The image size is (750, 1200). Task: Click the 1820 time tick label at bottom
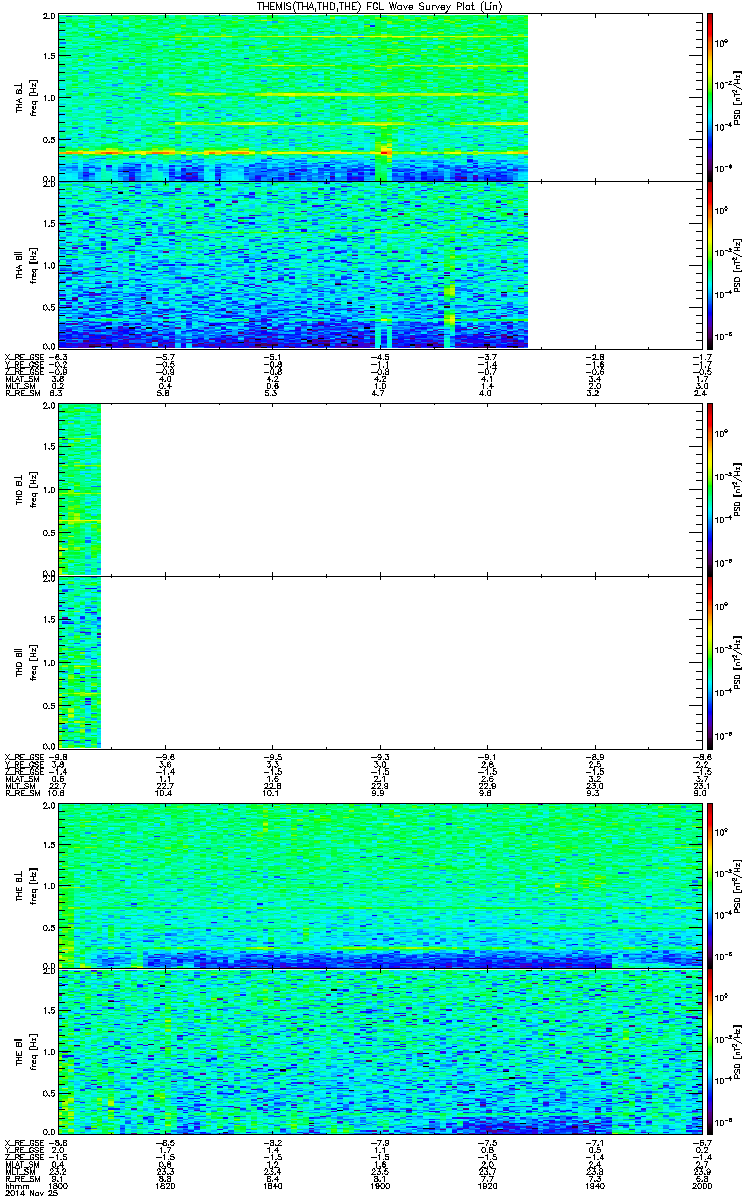pos(165,1184)
